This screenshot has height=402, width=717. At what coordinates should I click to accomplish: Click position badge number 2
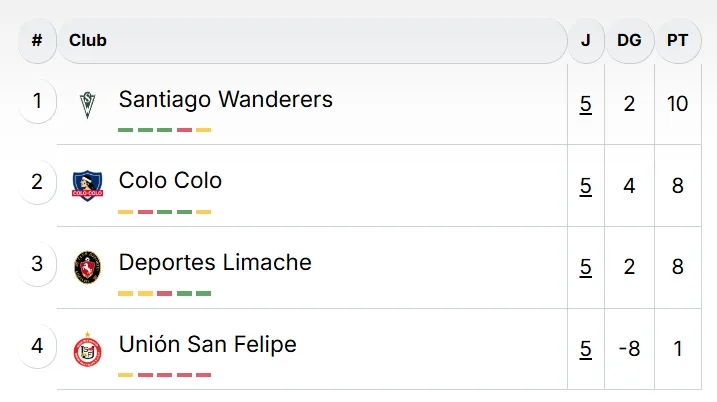point(37,182)
